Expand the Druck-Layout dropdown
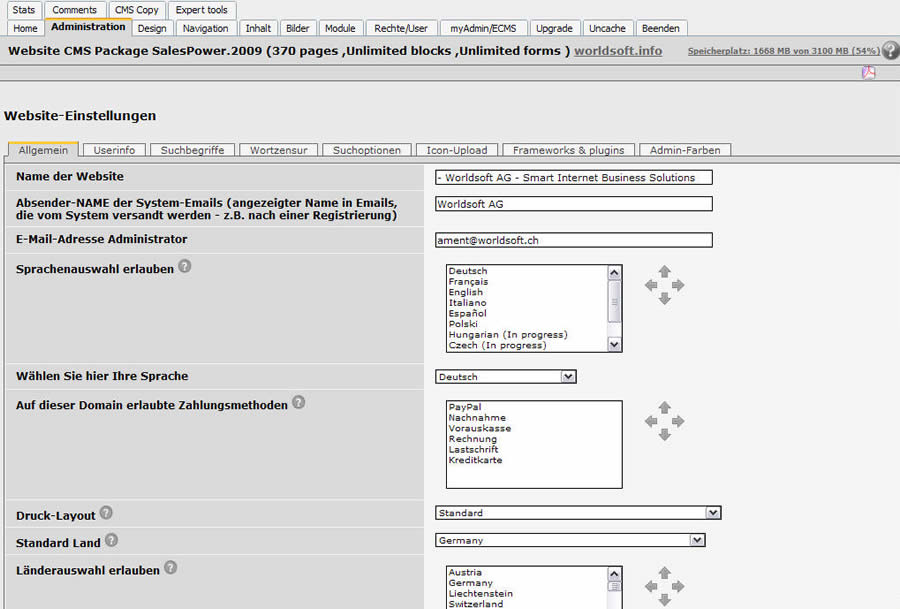This screenshot has height=609, width=900. (x=578, y=513)
